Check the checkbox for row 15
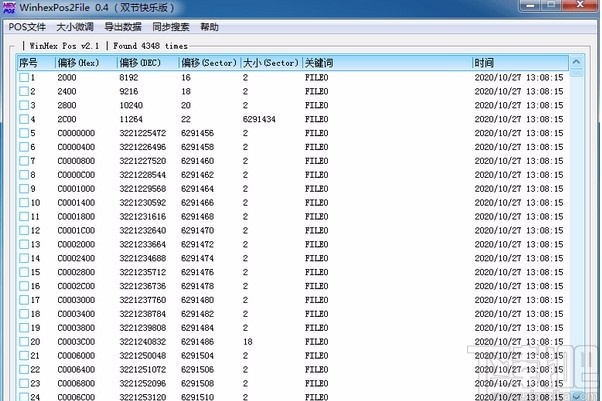The height and width of the screenshot is (401, 602). 24,272
